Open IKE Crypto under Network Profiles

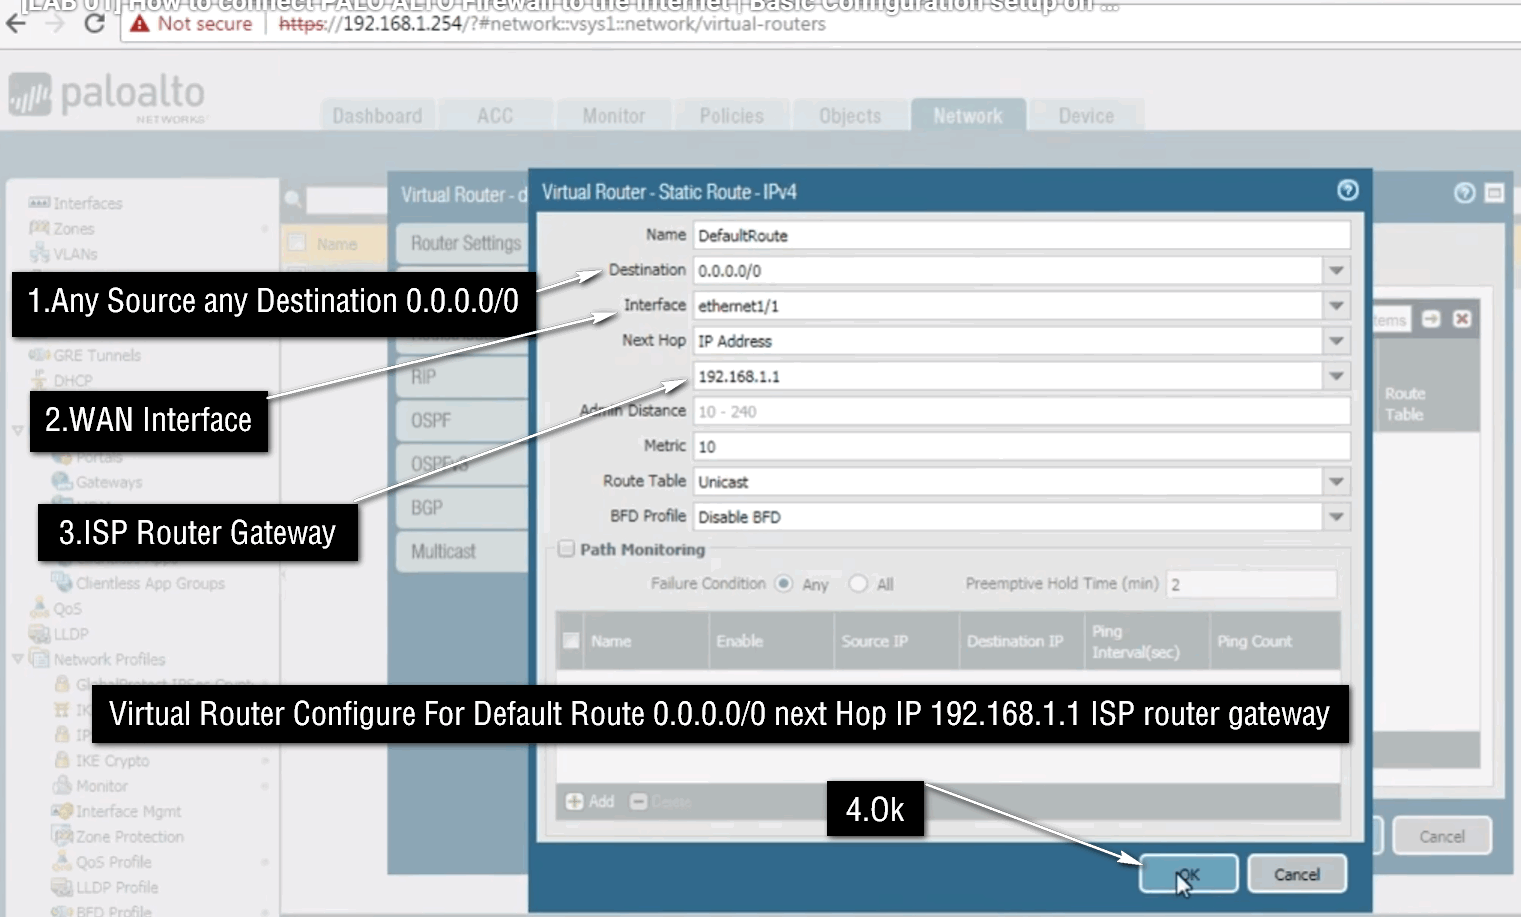(x=112, y=760)
